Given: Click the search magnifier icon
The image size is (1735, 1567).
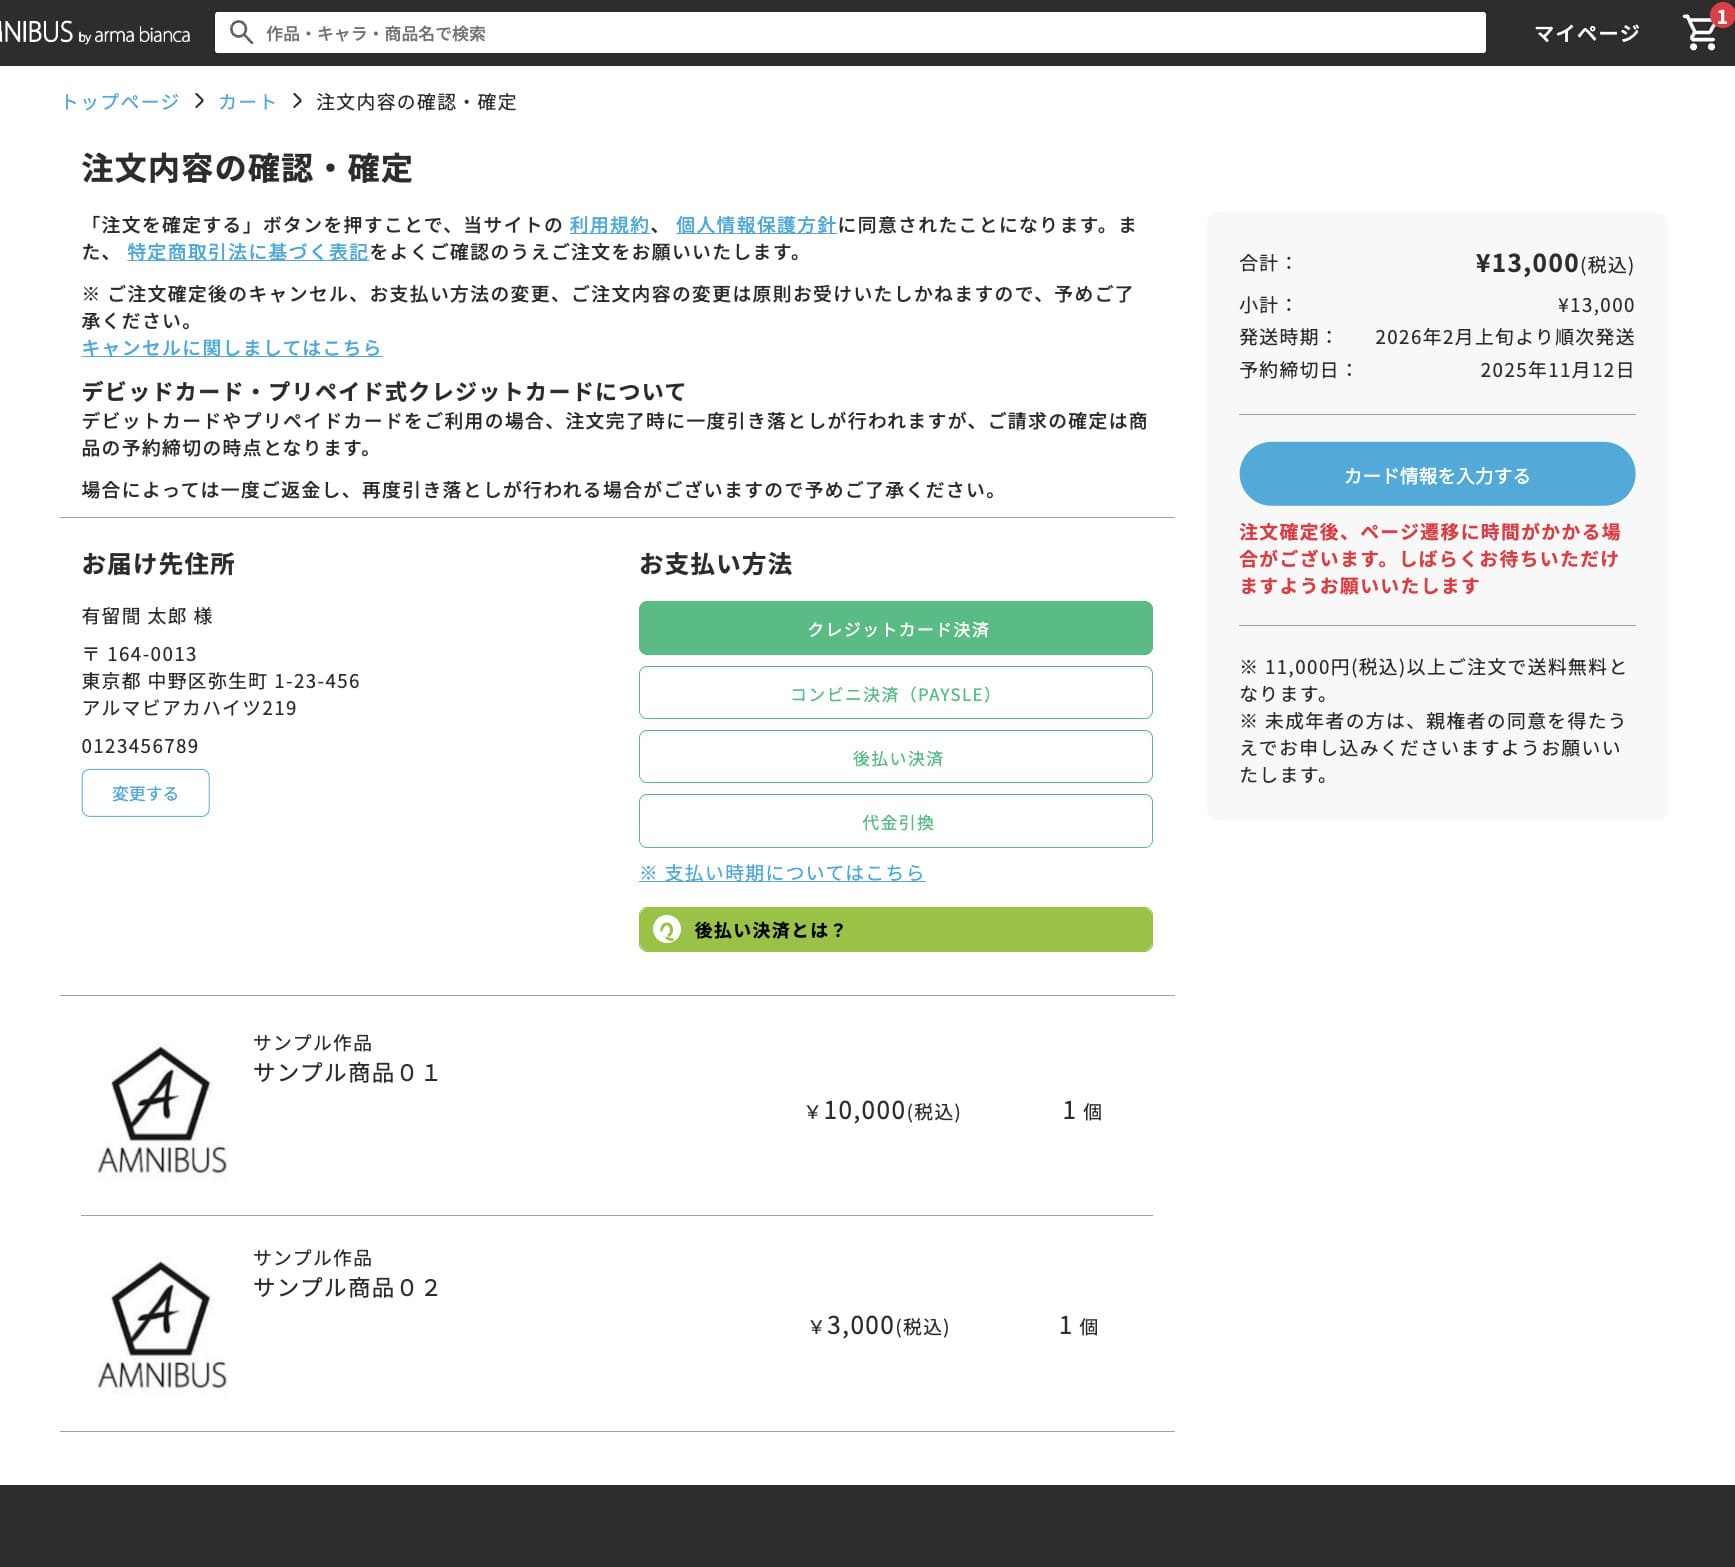Looking at the screenshot, I should tap(241, 33).
